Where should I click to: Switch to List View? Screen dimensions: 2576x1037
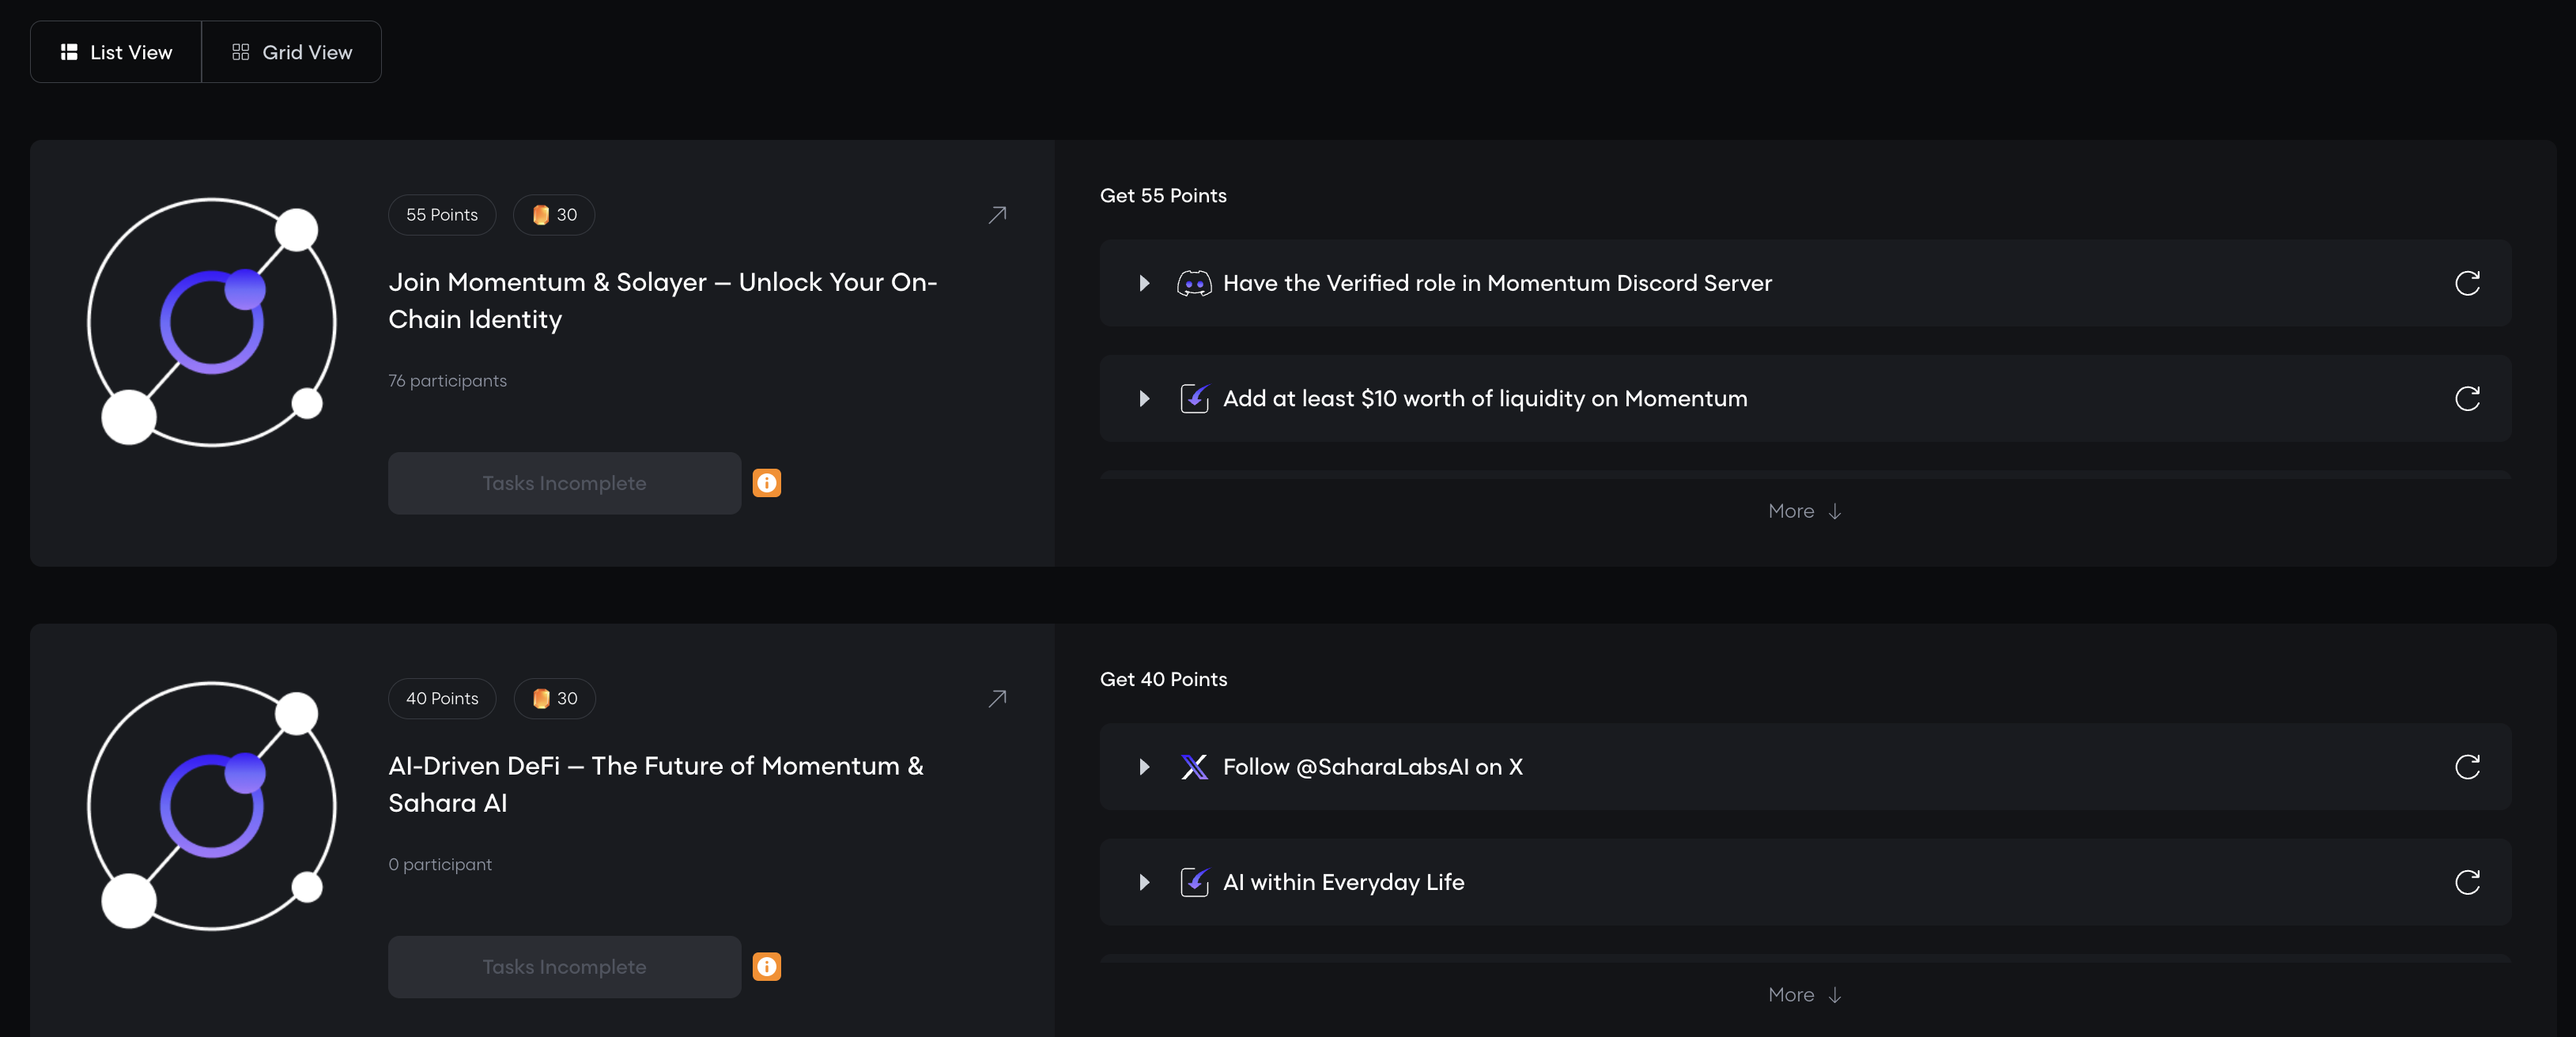[x=116, y=52]
